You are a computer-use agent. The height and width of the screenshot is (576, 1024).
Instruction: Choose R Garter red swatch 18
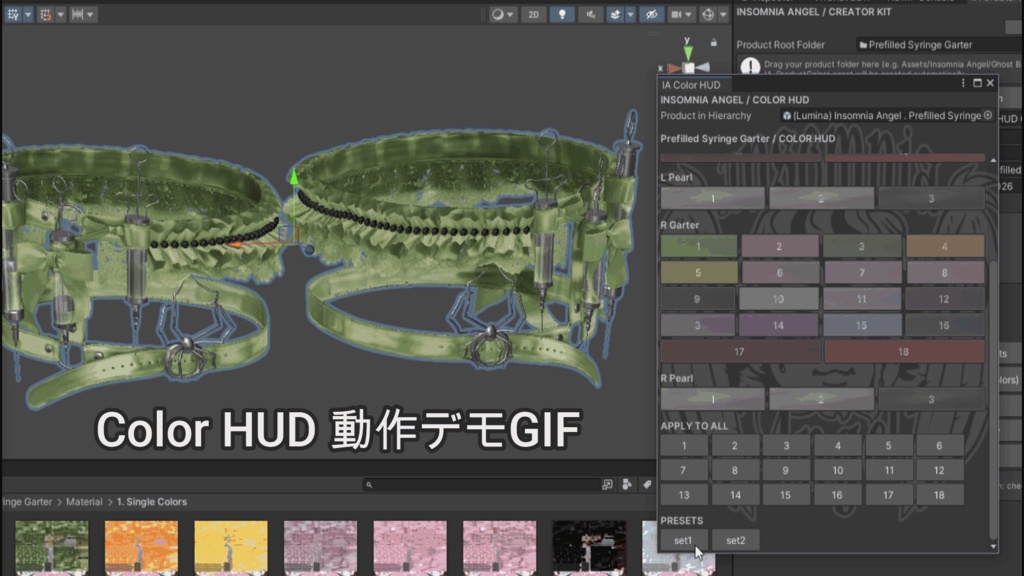pos(904,351)
